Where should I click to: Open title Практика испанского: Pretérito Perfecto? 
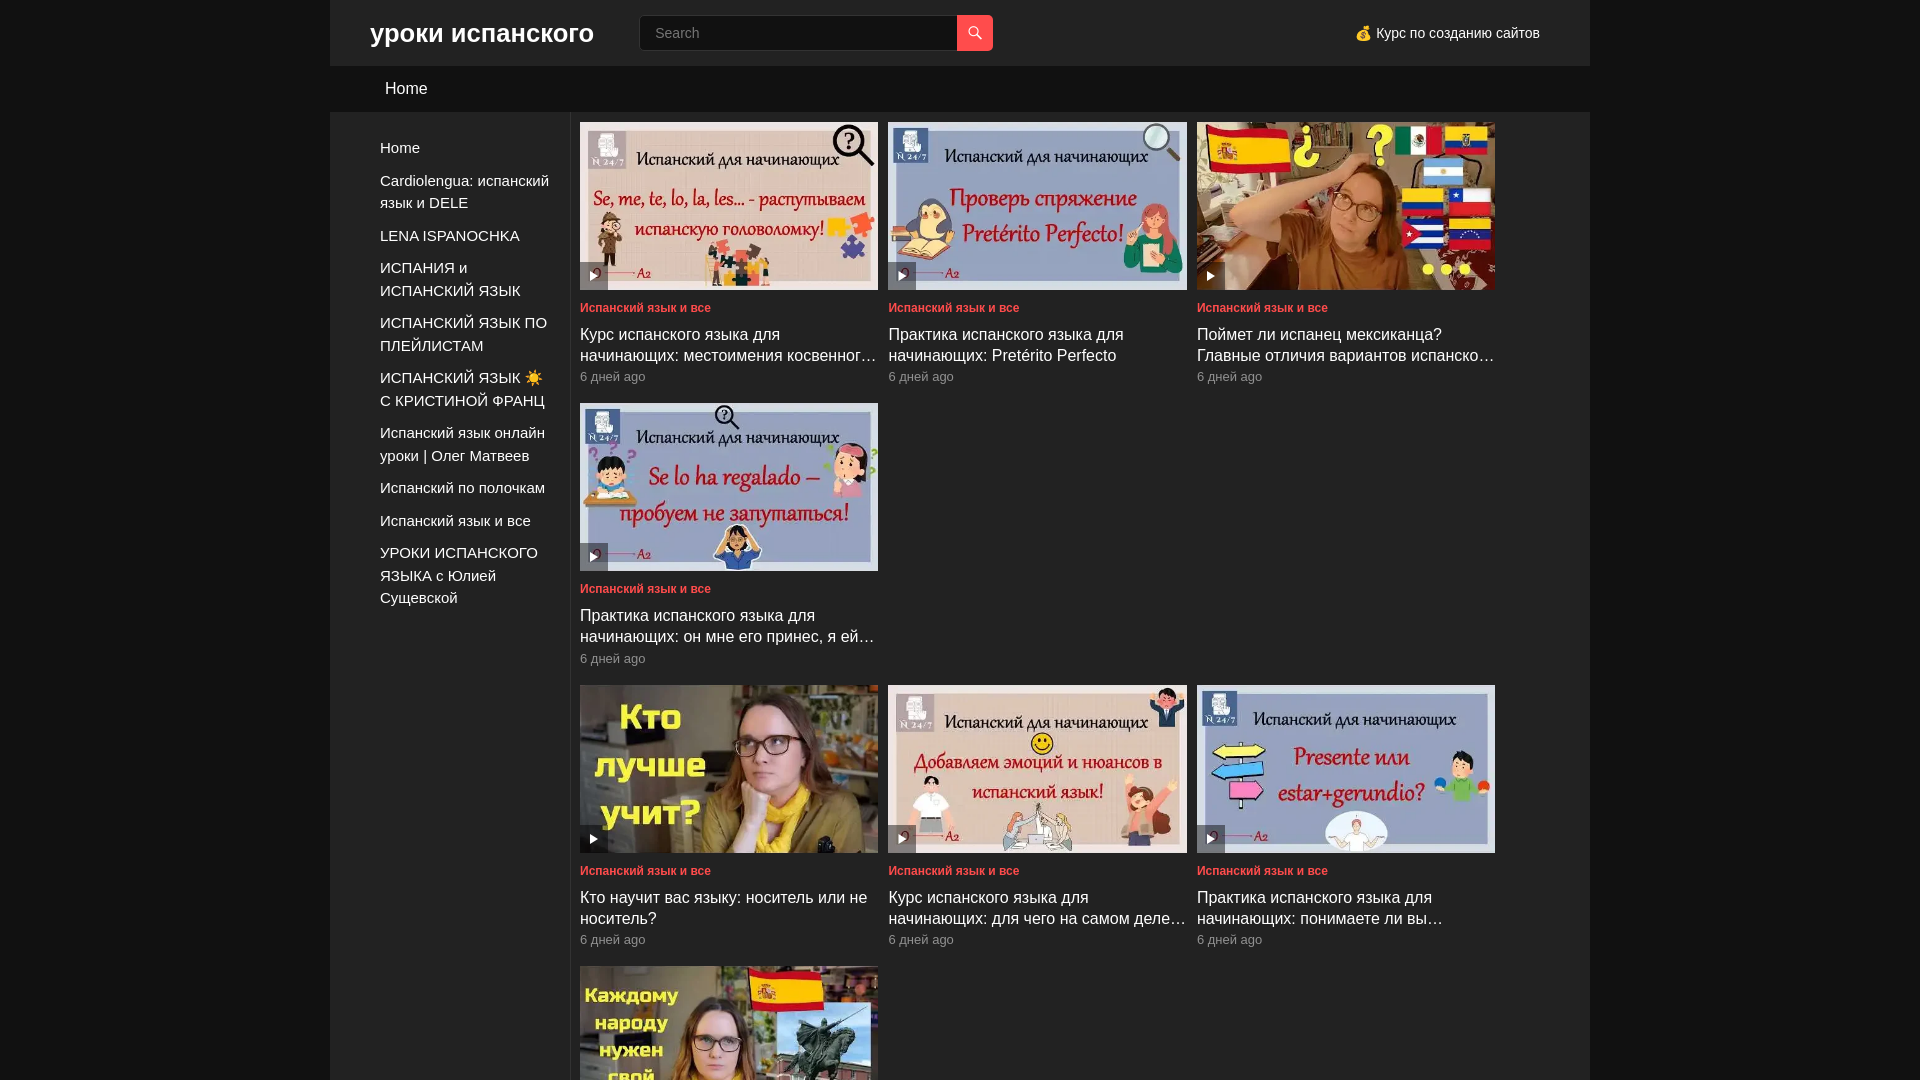(1005, 345)
